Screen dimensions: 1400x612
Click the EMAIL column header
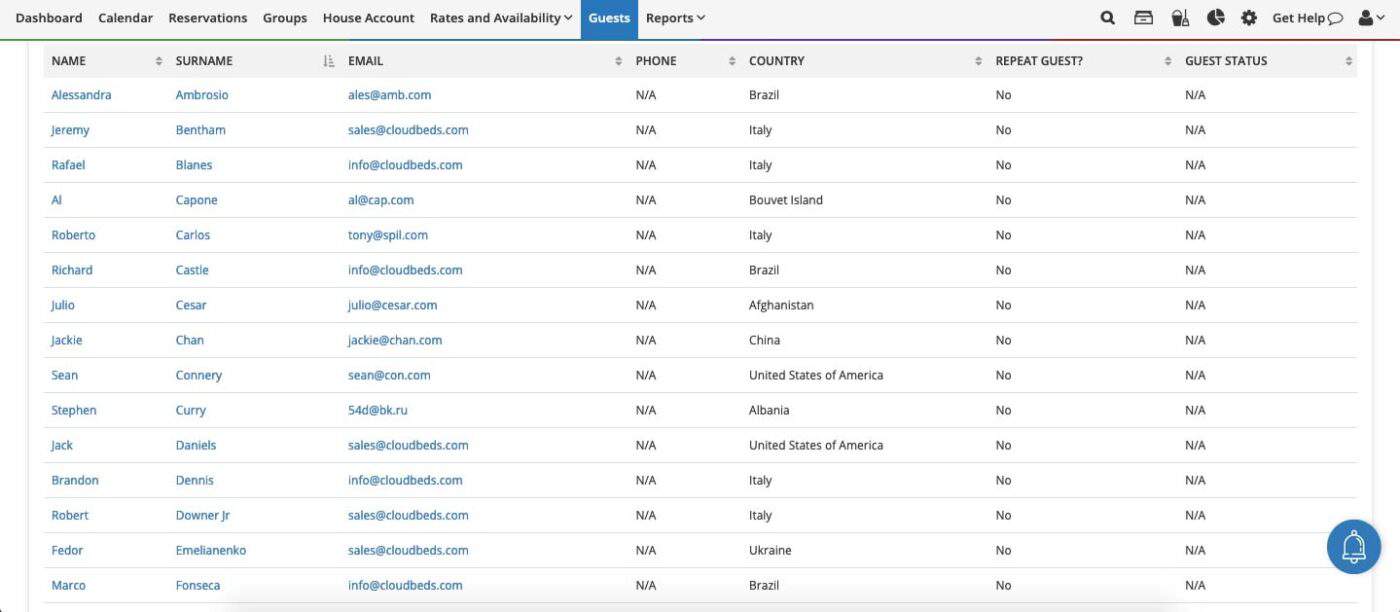pos(365,61)
